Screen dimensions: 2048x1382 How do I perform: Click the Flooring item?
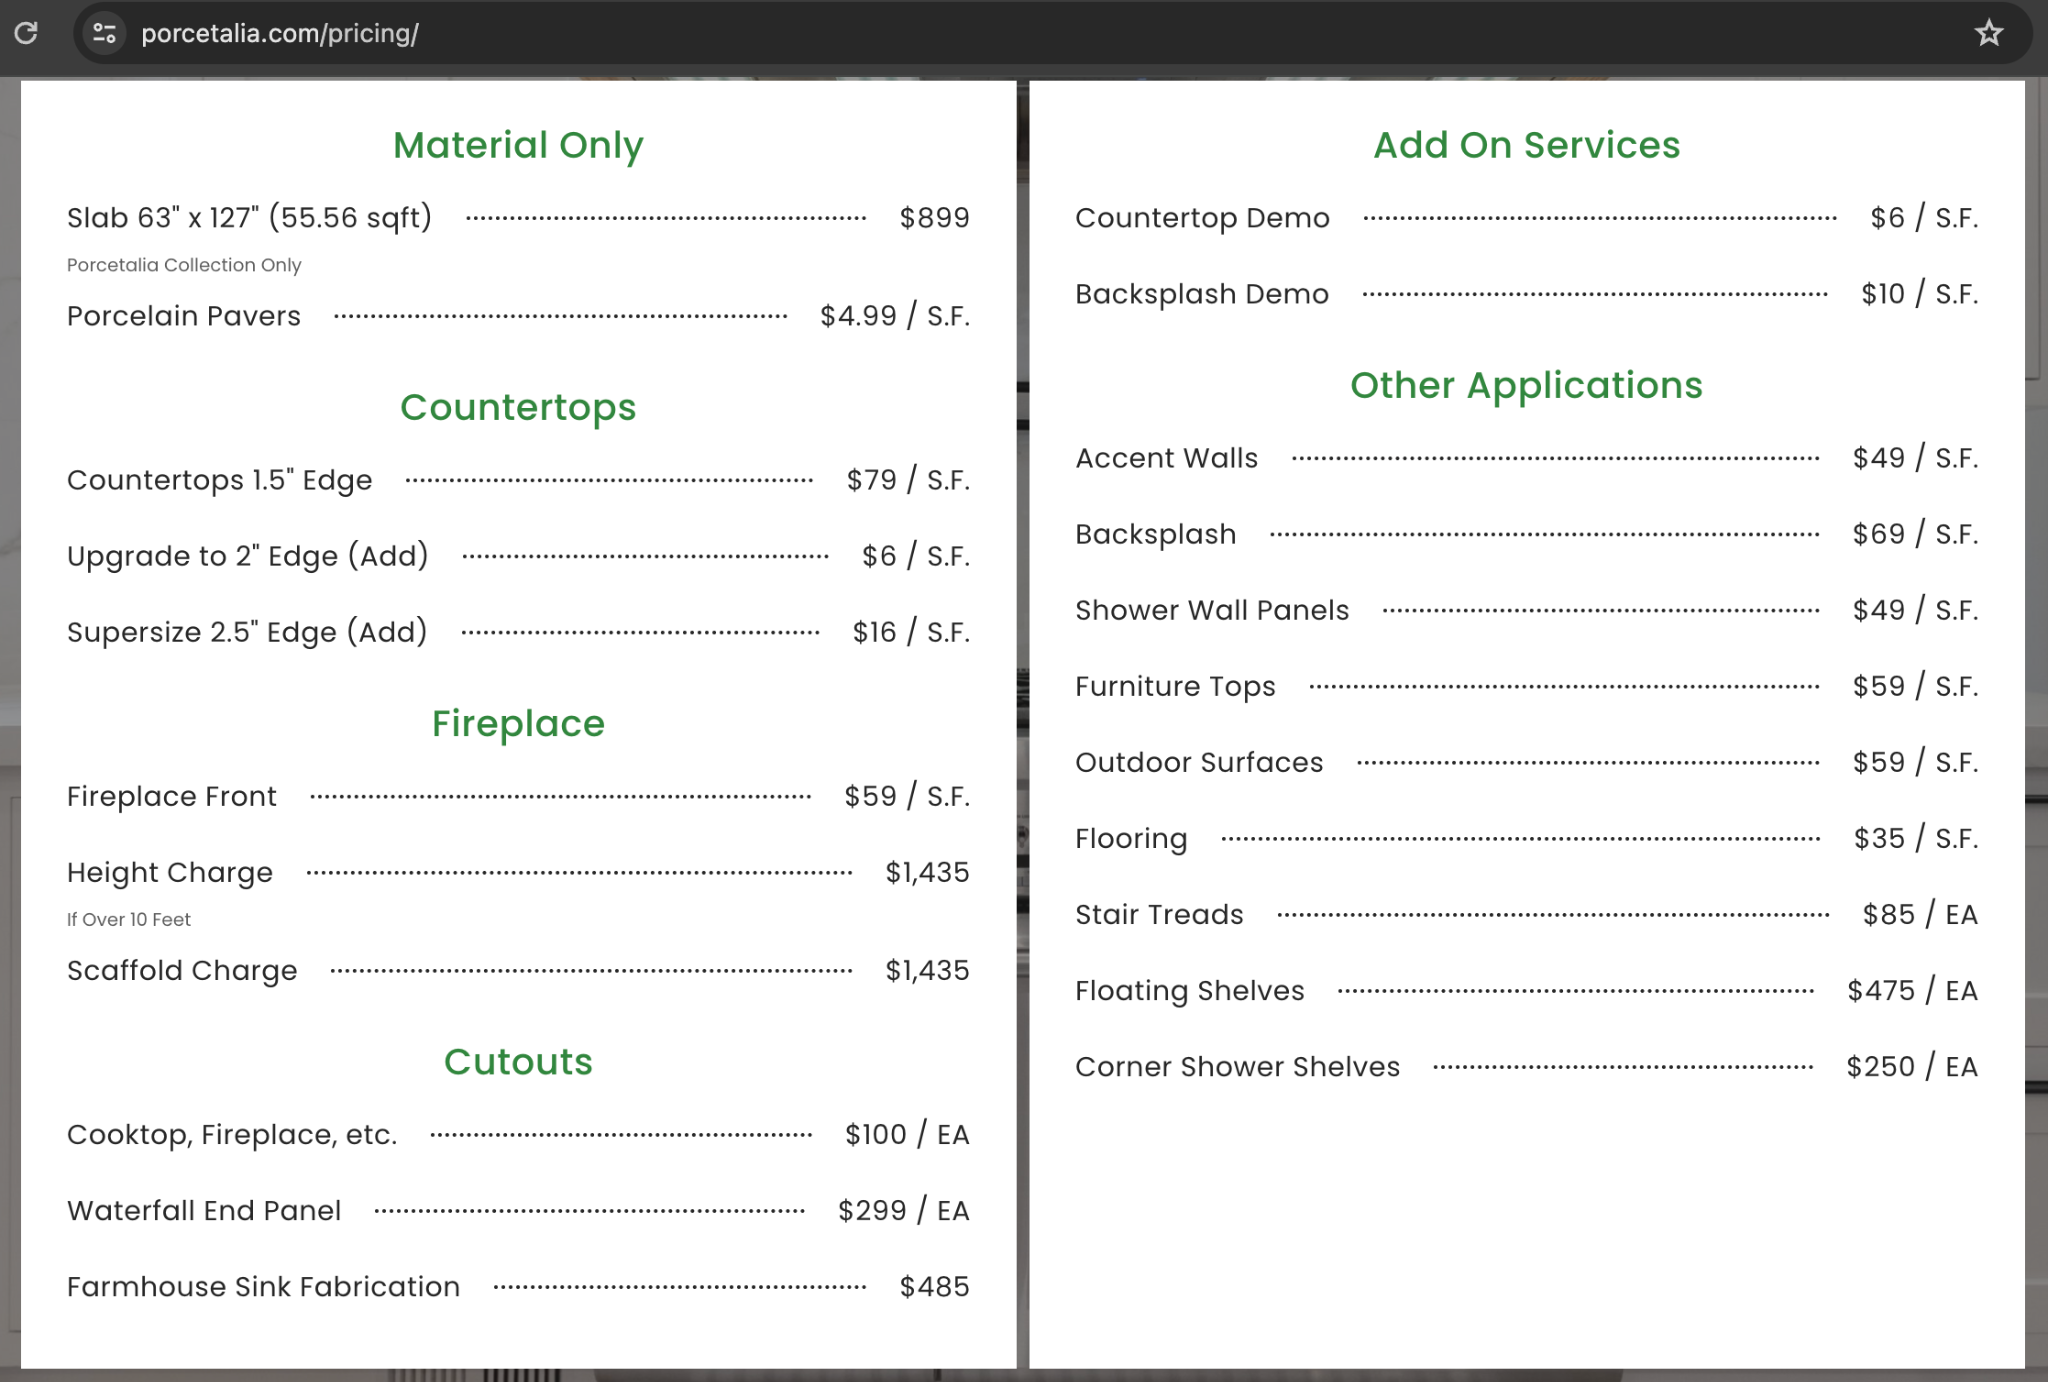point(1131,838)
